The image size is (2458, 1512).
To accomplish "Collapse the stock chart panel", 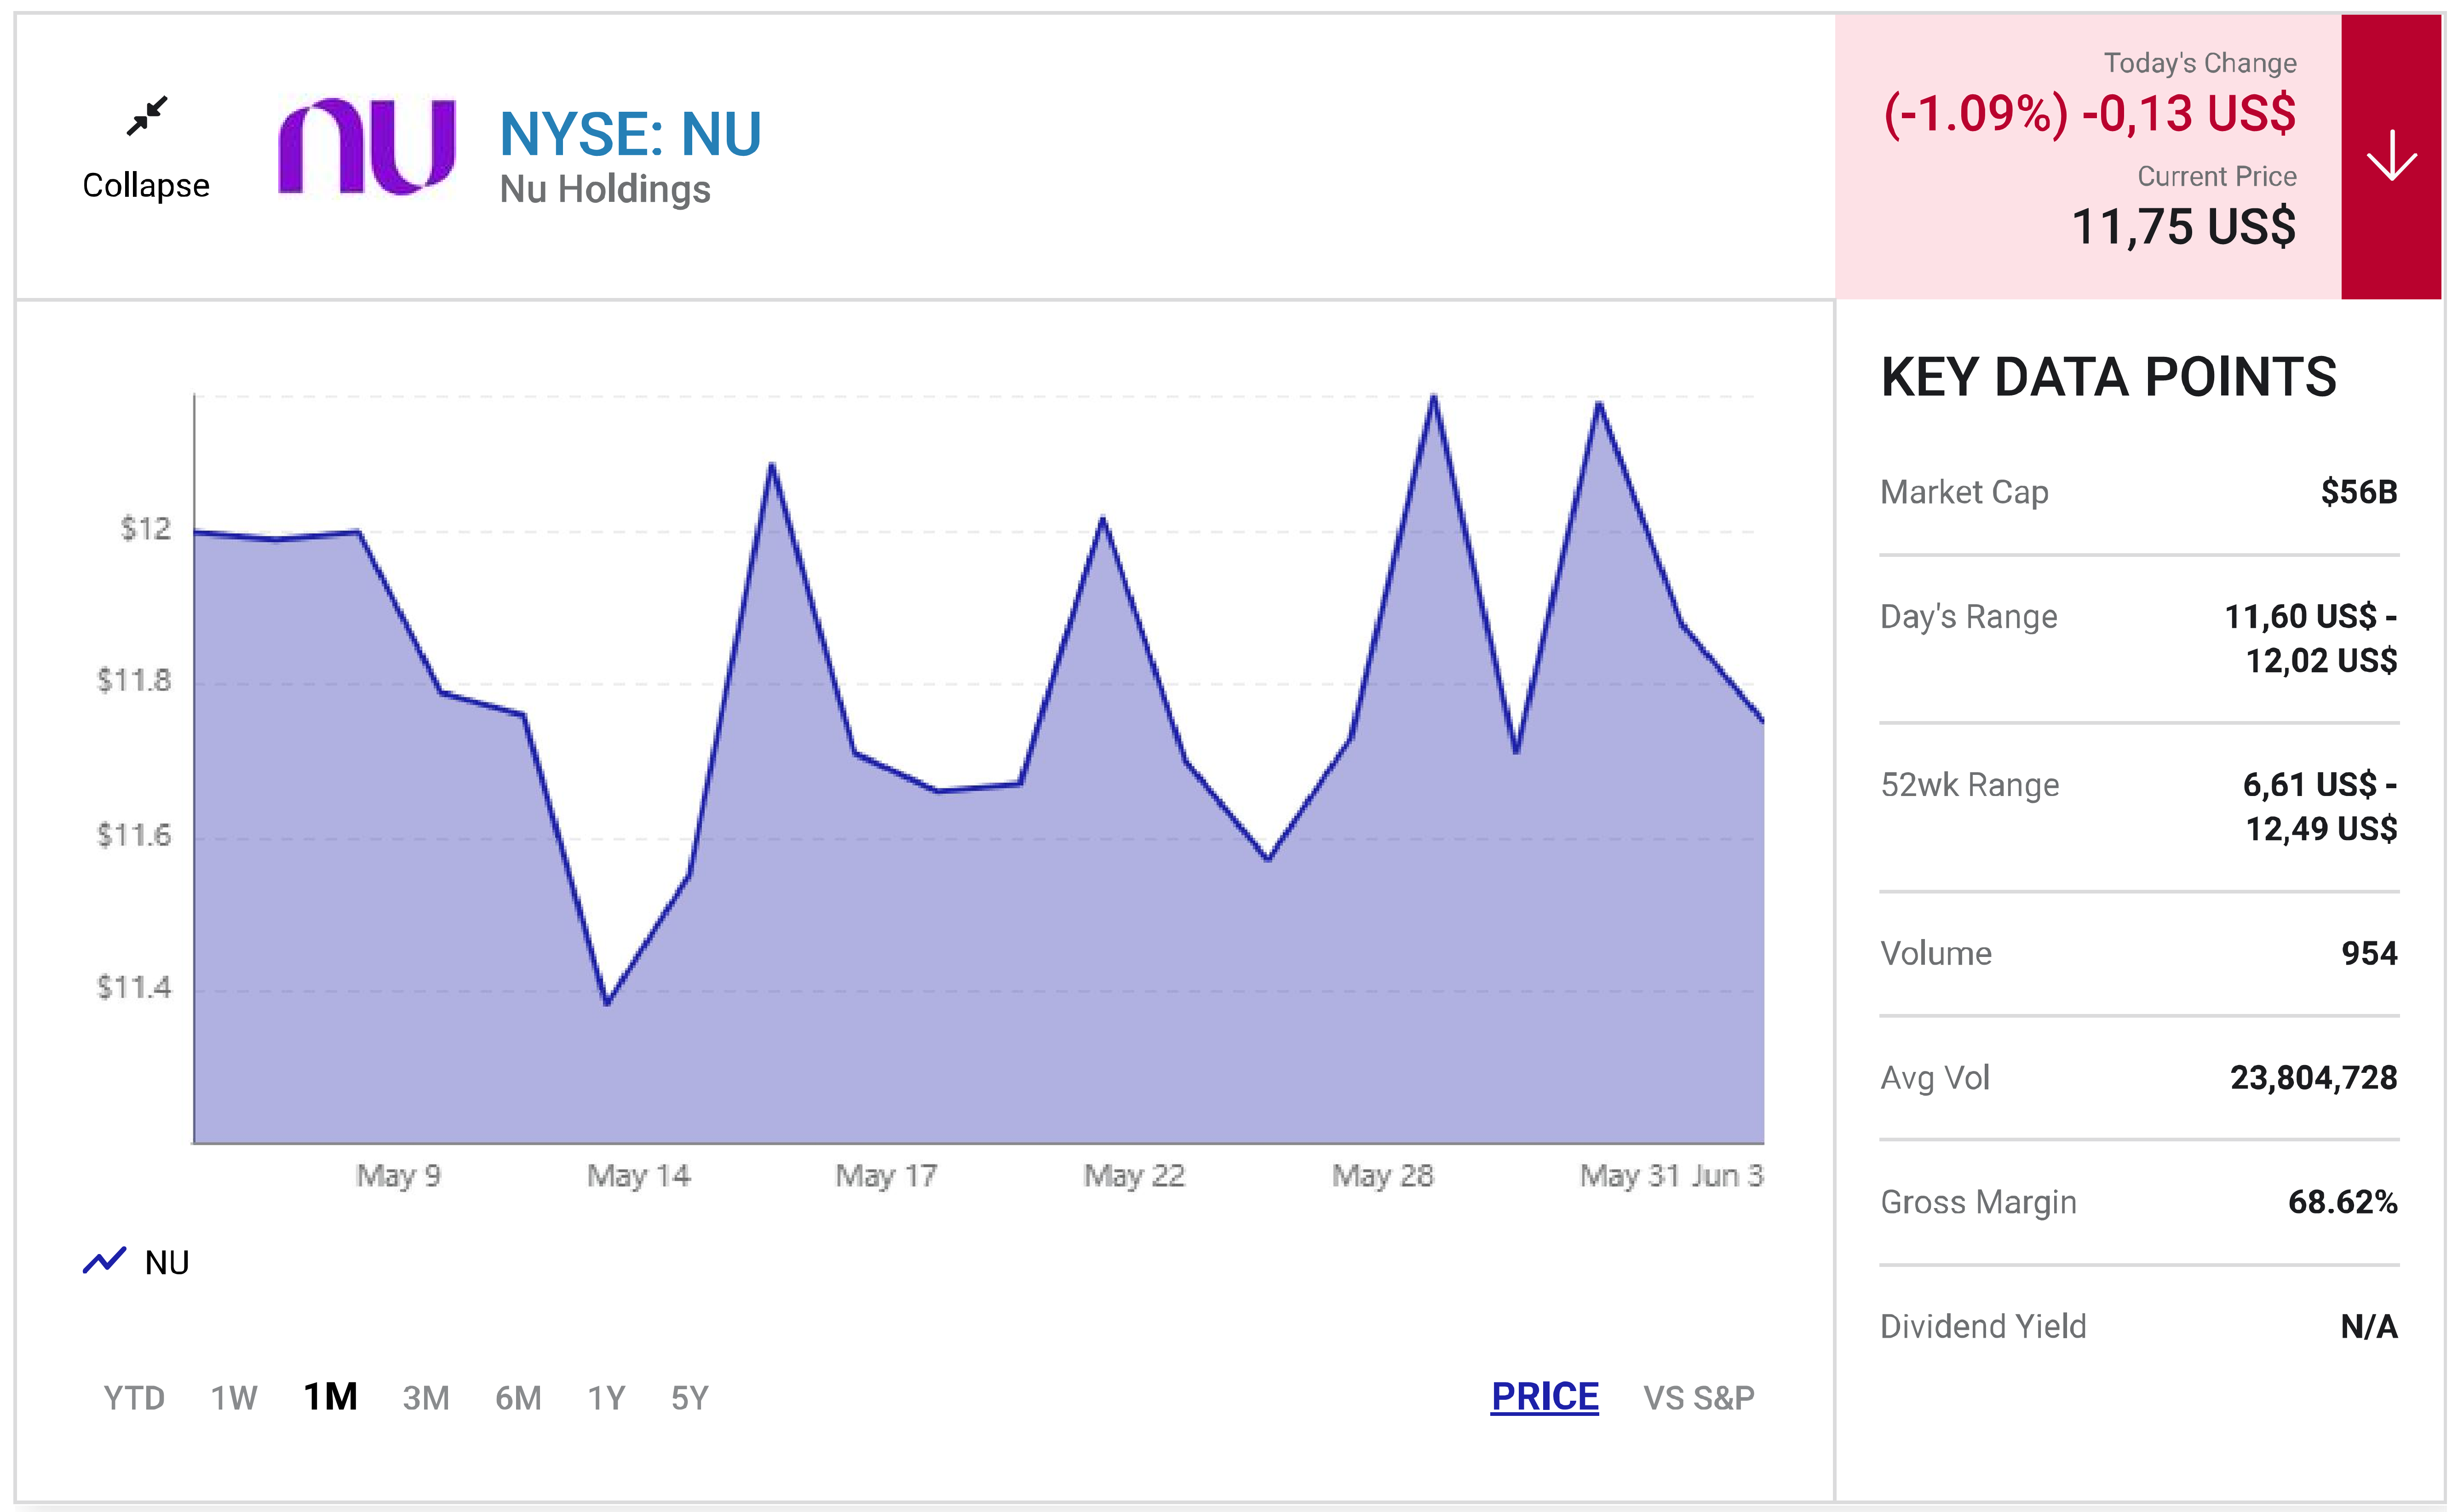I will pos(146,185).
